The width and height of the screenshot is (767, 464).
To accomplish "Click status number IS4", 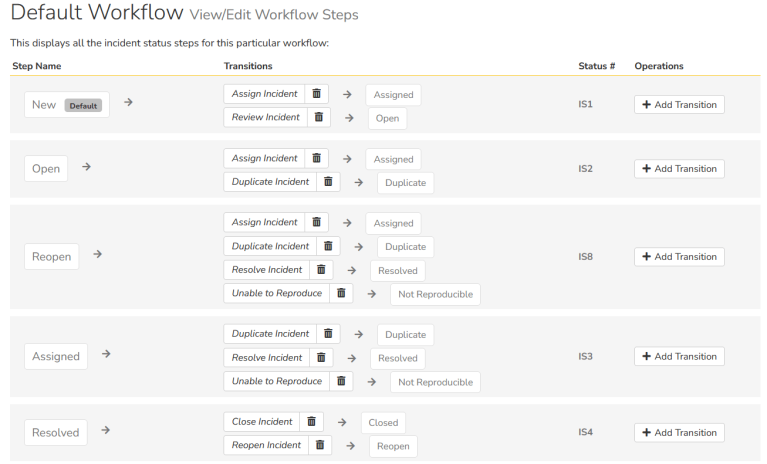I will pos(586,432).
